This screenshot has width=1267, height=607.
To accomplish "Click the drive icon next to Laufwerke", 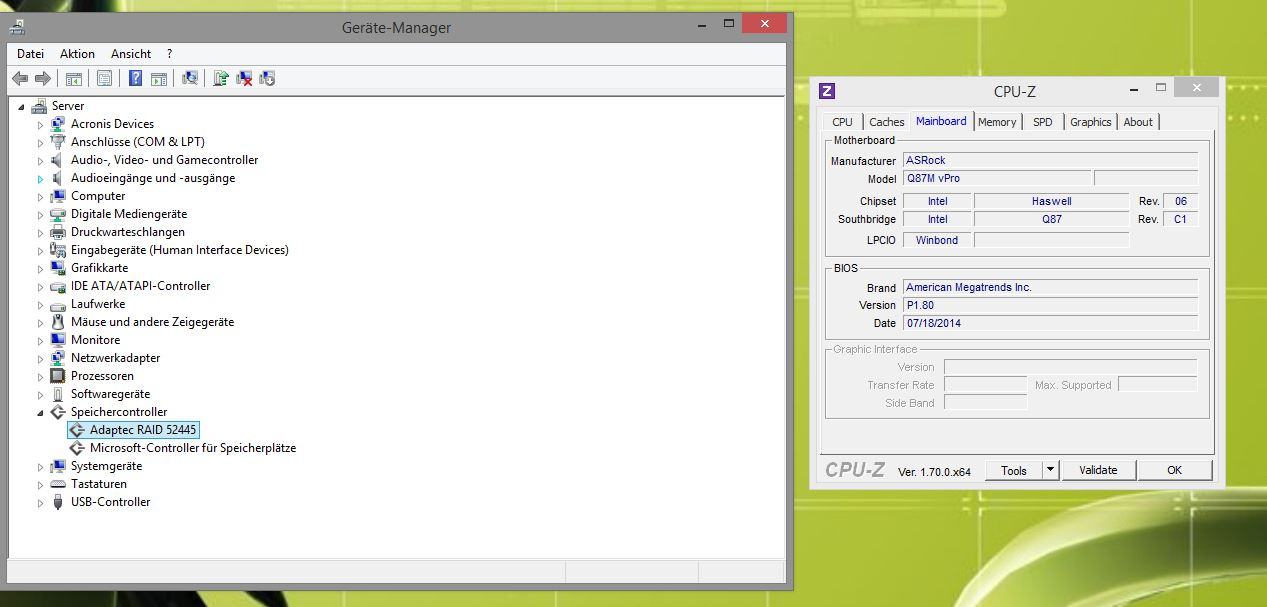I will tap(58, 304).
